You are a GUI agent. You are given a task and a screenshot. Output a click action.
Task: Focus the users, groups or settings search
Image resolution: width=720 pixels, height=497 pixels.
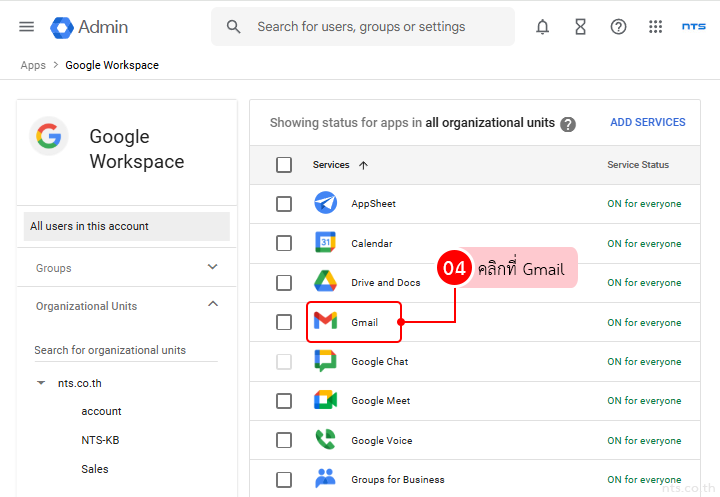click(363, 27)
